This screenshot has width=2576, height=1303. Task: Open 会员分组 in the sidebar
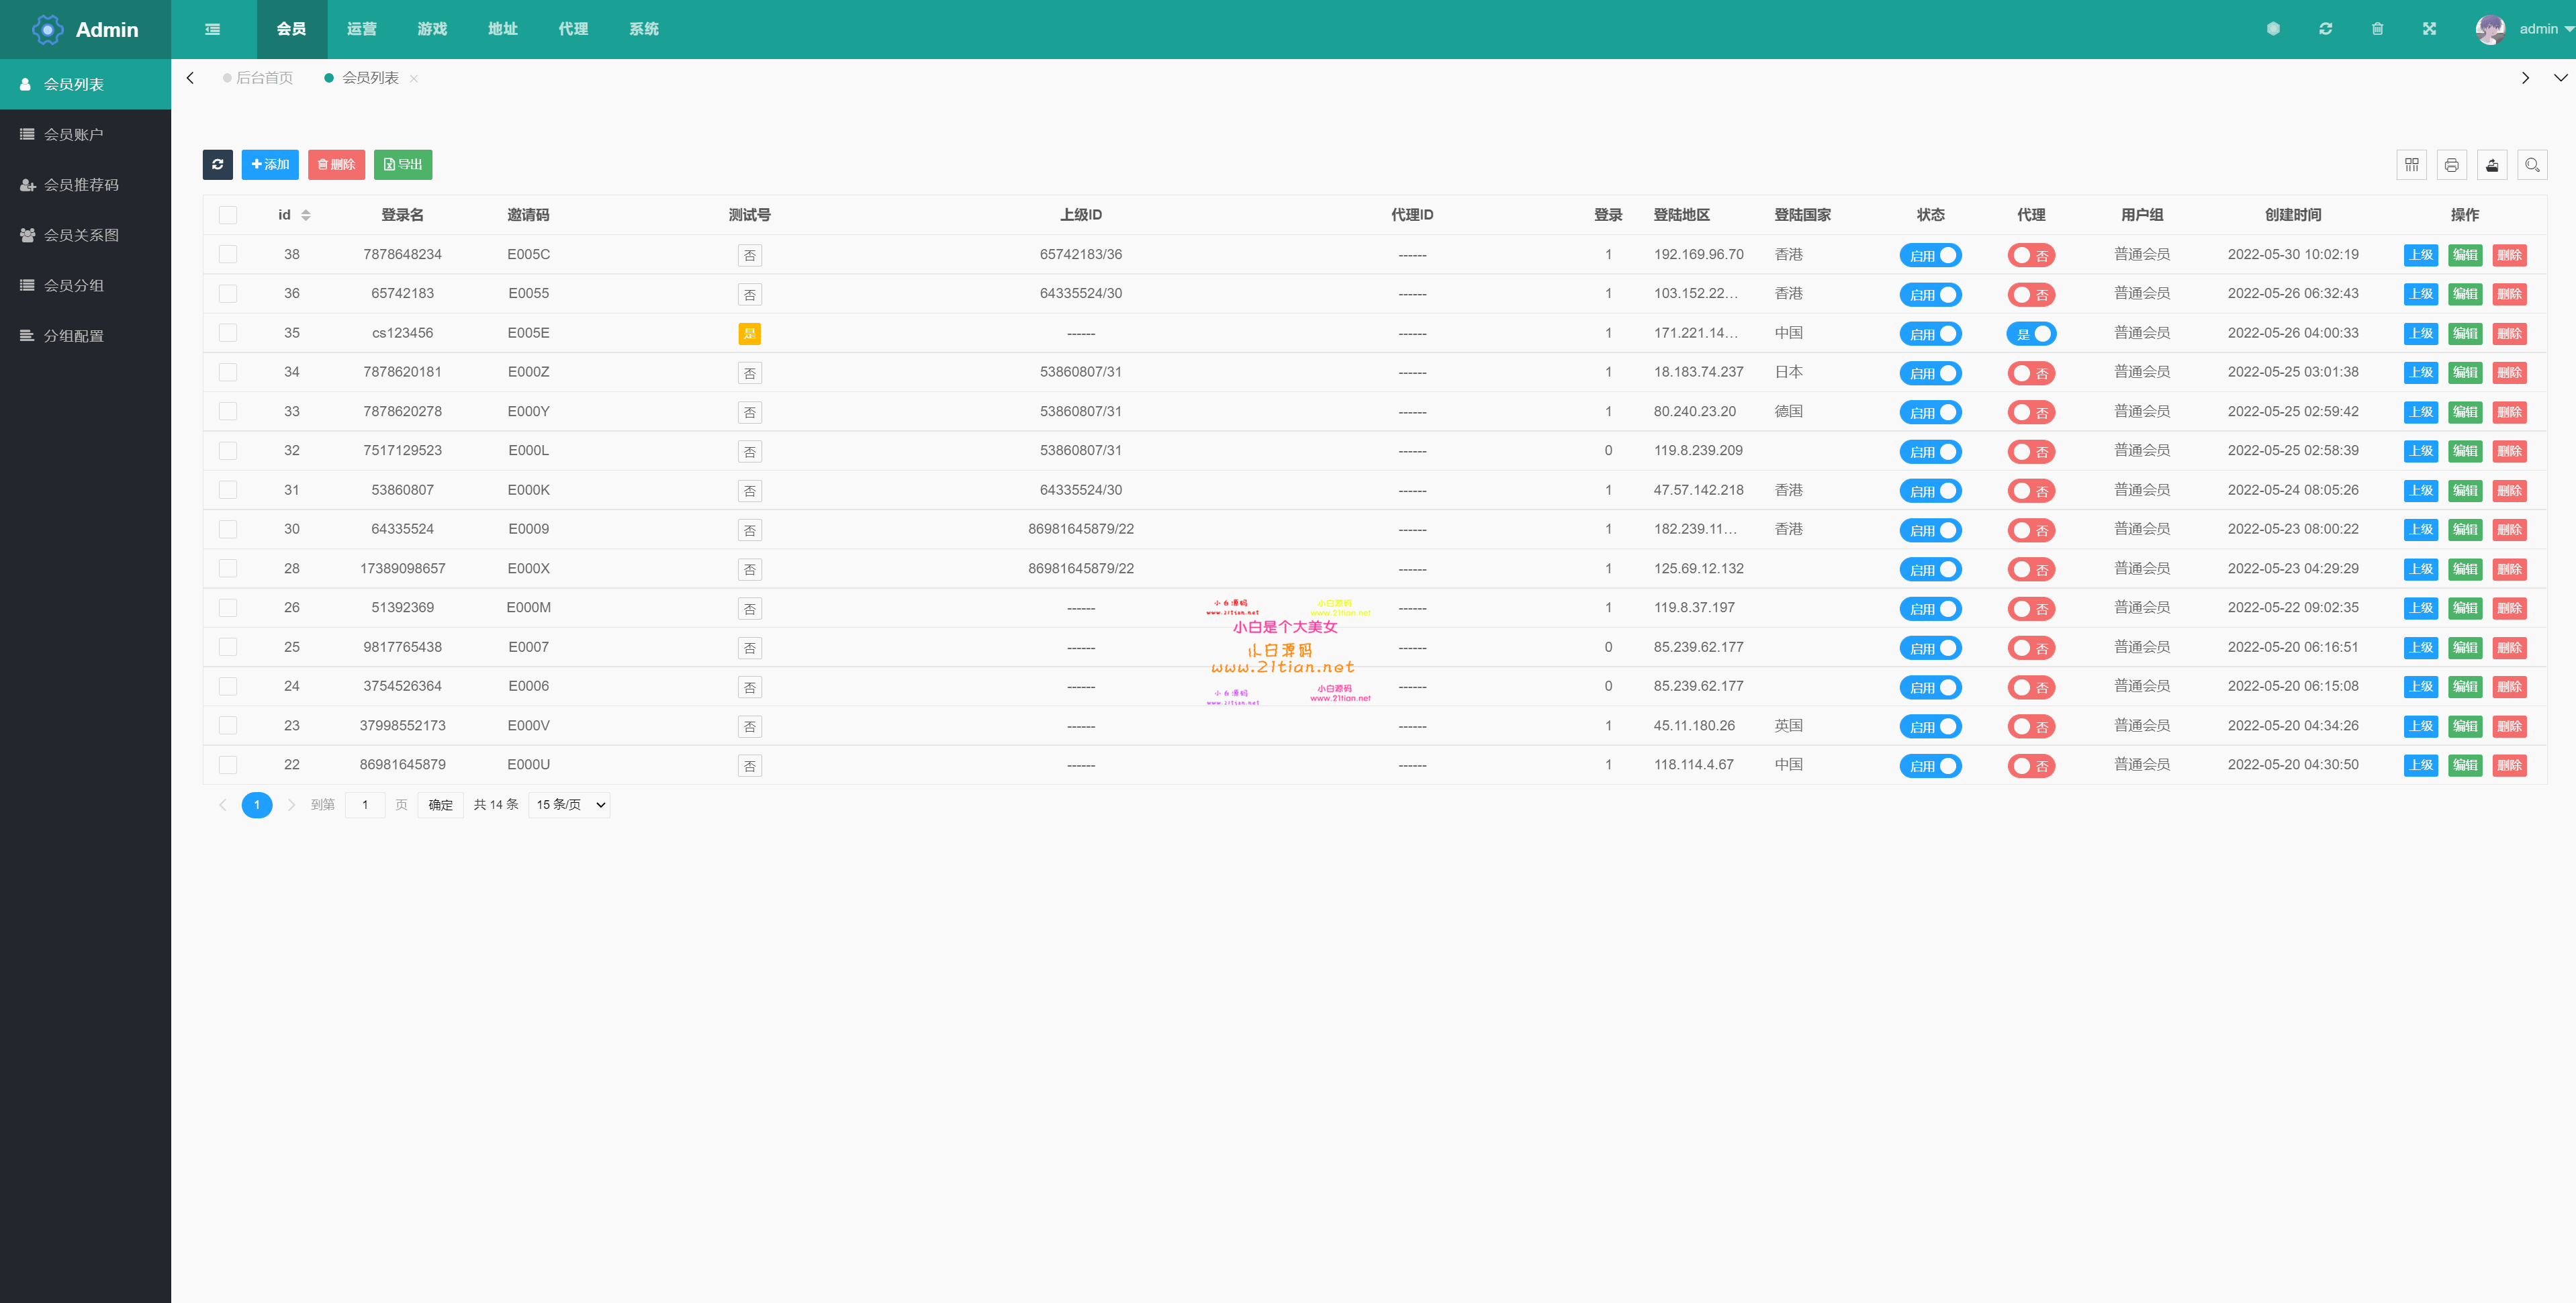point(85,285)
